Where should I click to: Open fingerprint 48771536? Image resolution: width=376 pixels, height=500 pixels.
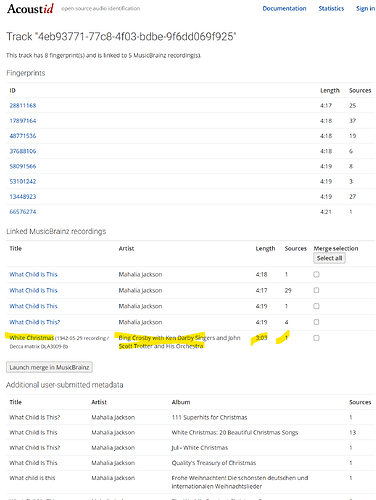23,136
